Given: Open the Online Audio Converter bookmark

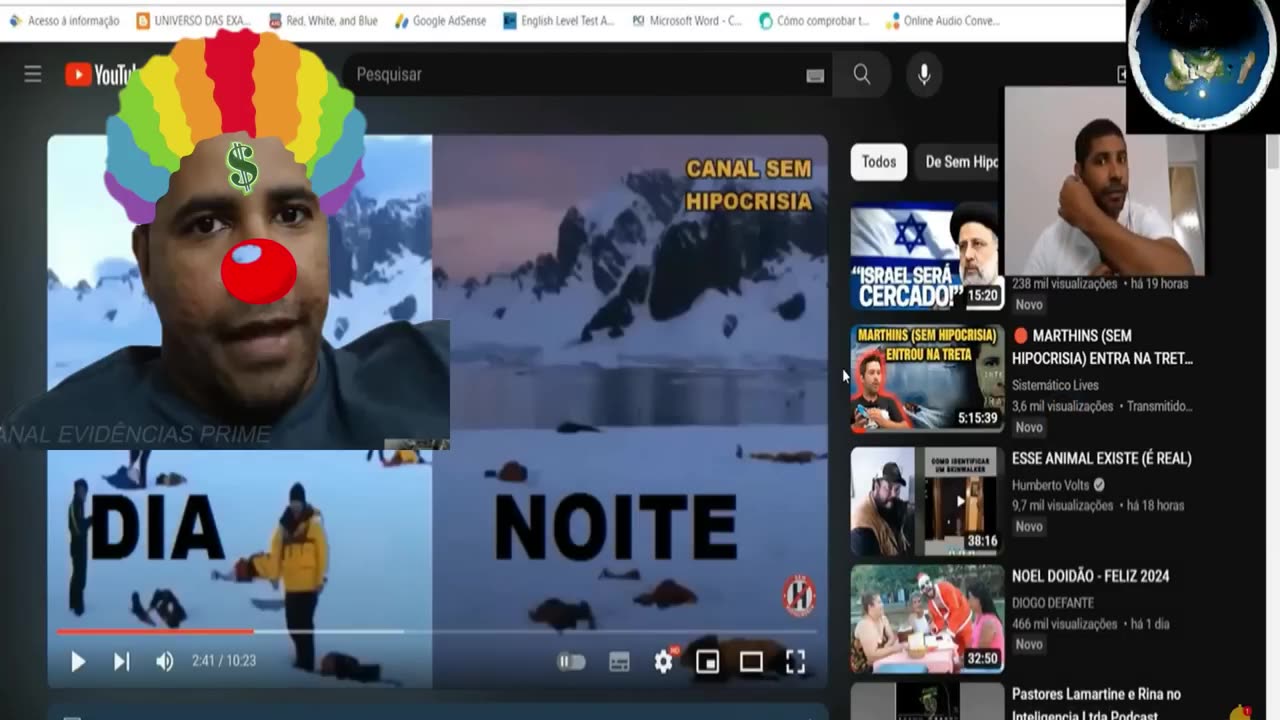Looking at the screenshot, I should [x=942, y=20].
